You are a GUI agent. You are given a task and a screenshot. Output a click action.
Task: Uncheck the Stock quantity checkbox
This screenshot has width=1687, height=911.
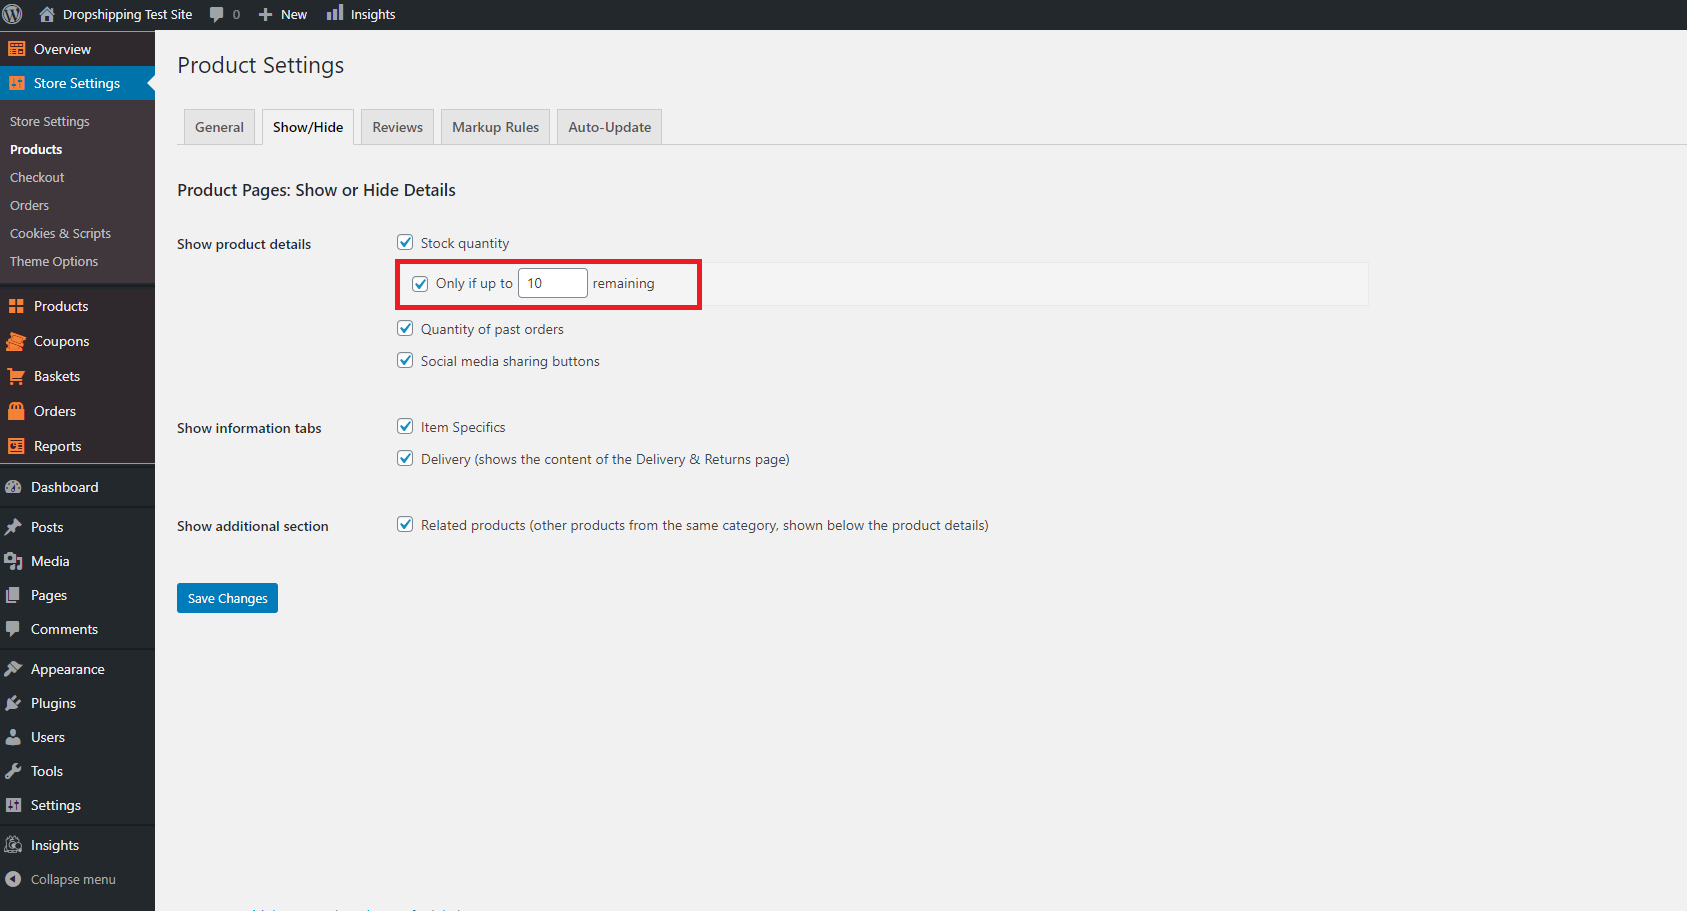(405, 242)
